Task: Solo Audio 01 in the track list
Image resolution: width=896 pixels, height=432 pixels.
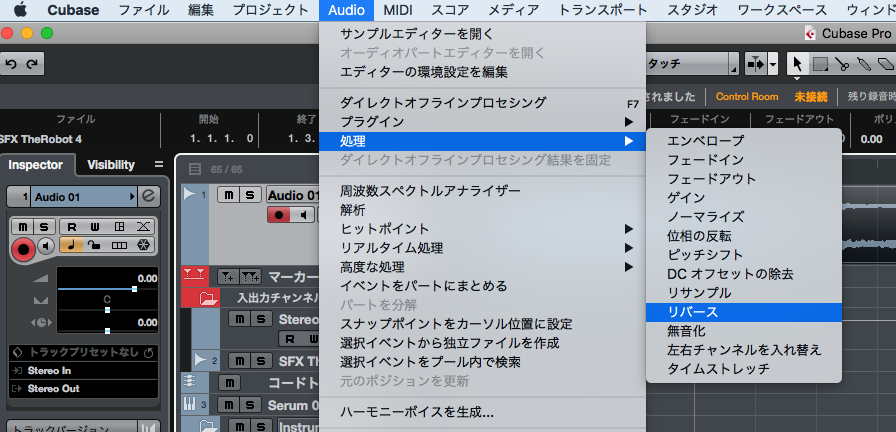Action: [250, 195]
